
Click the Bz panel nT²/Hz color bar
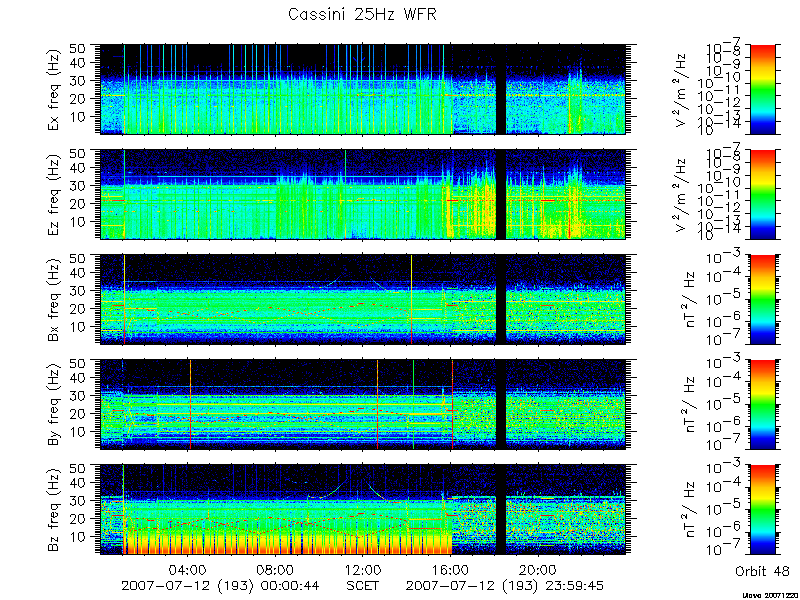(x=762, y=509)
